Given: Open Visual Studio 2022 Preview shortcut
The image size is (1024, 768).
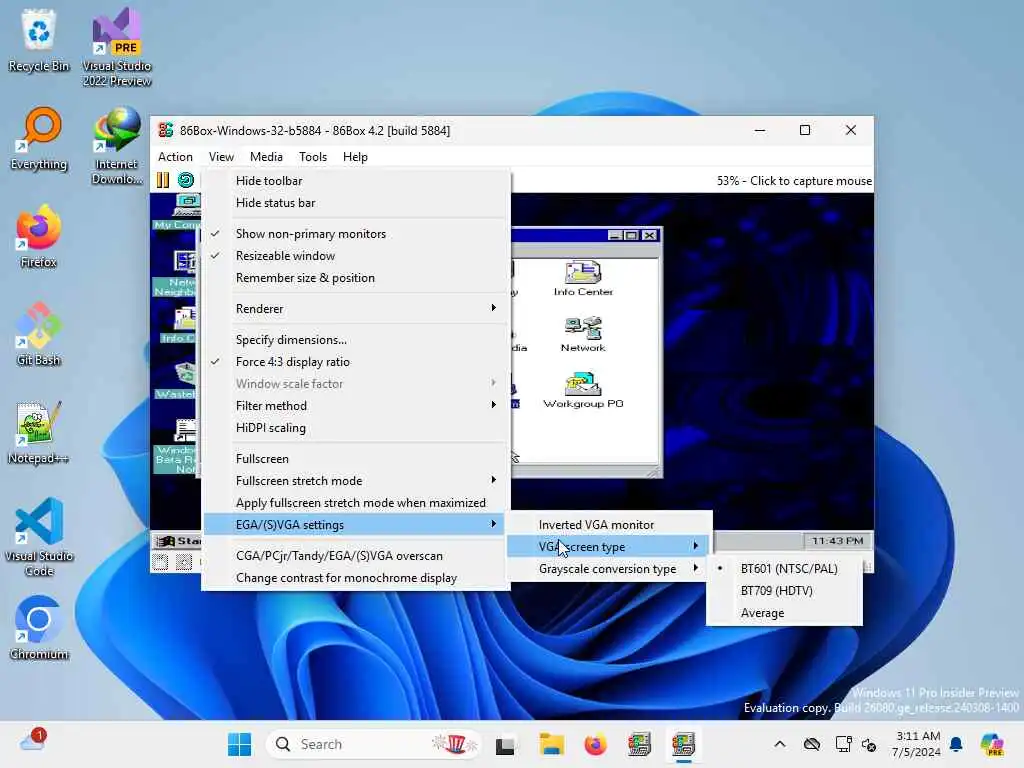Looking at the screenshot, I should [117, 47].
